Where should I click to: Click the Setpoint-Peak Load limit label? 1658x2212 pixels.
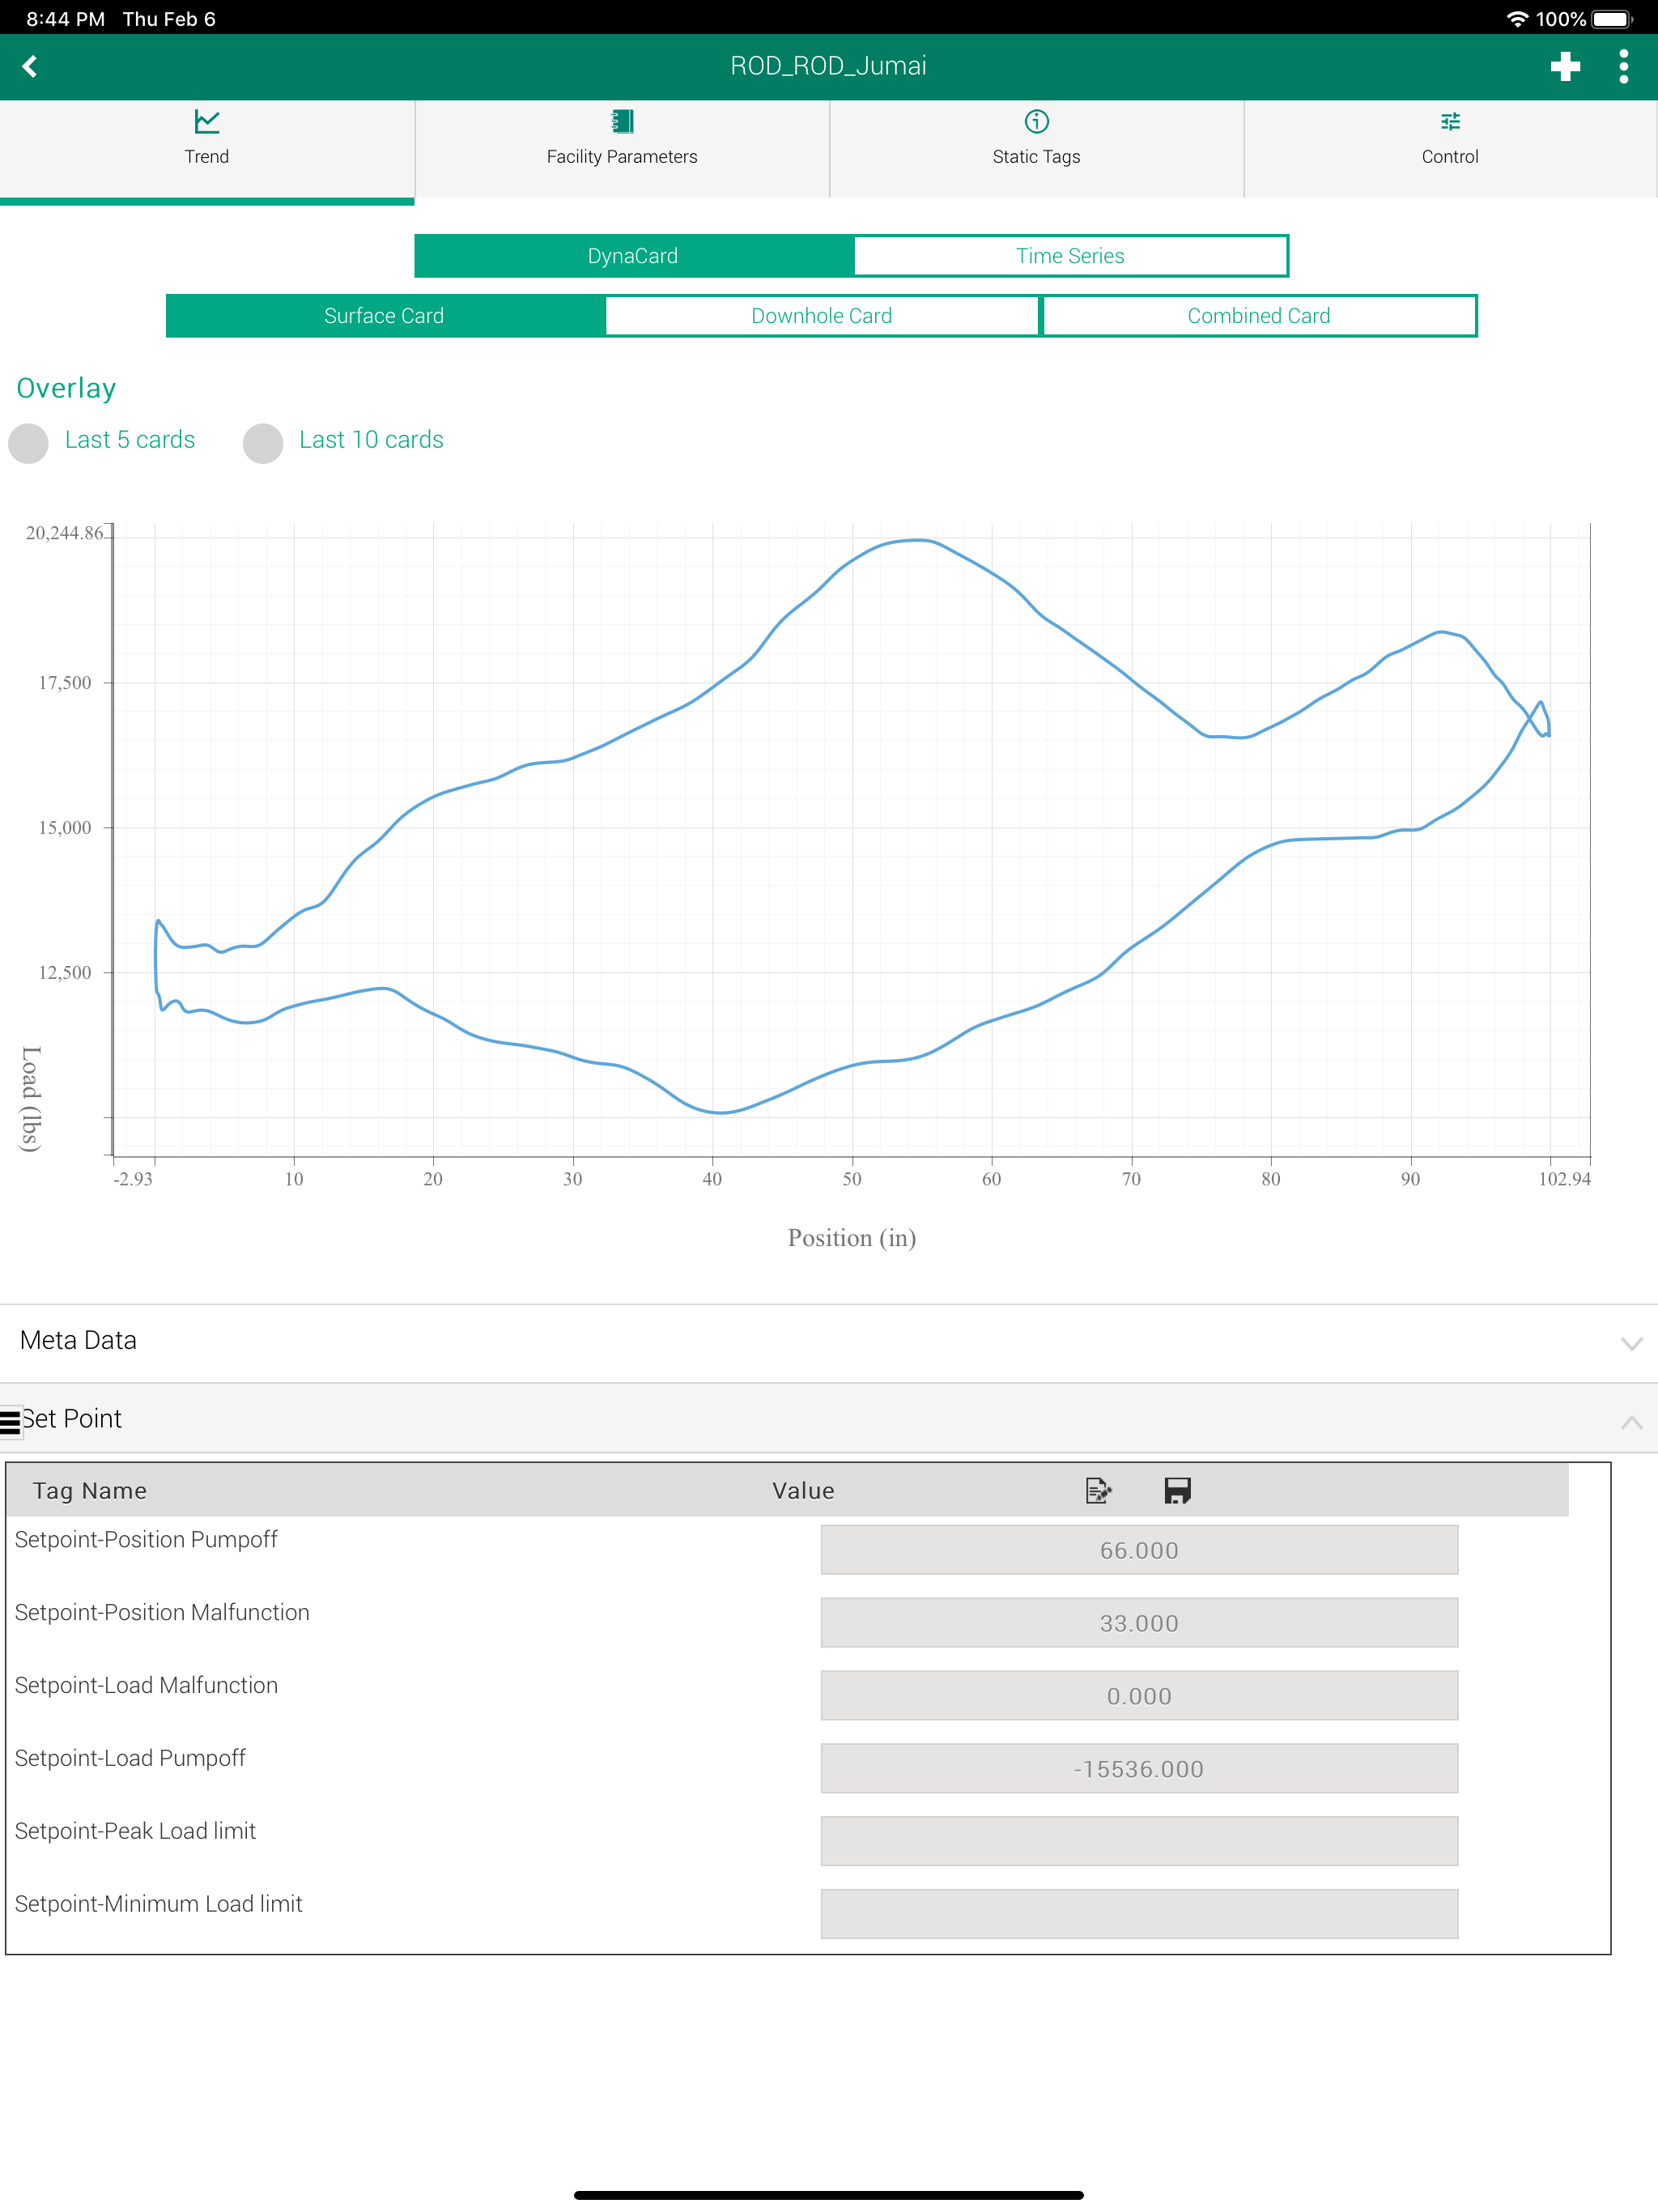[x=135, y=1831]
